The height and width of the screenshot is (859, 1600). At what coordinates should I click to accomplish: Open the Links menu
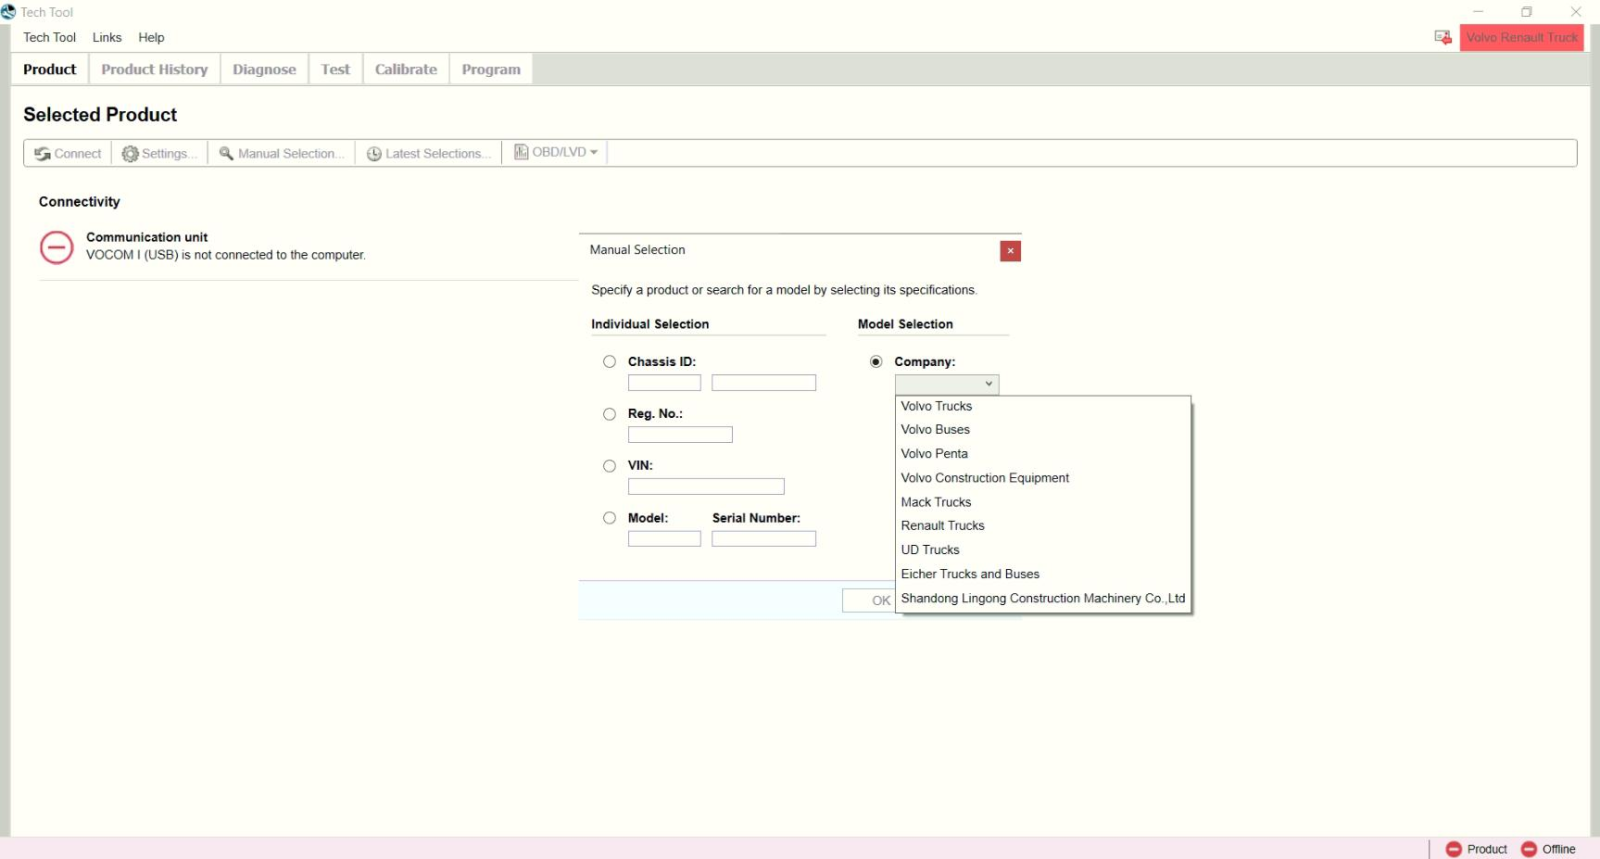pos(107,38)
